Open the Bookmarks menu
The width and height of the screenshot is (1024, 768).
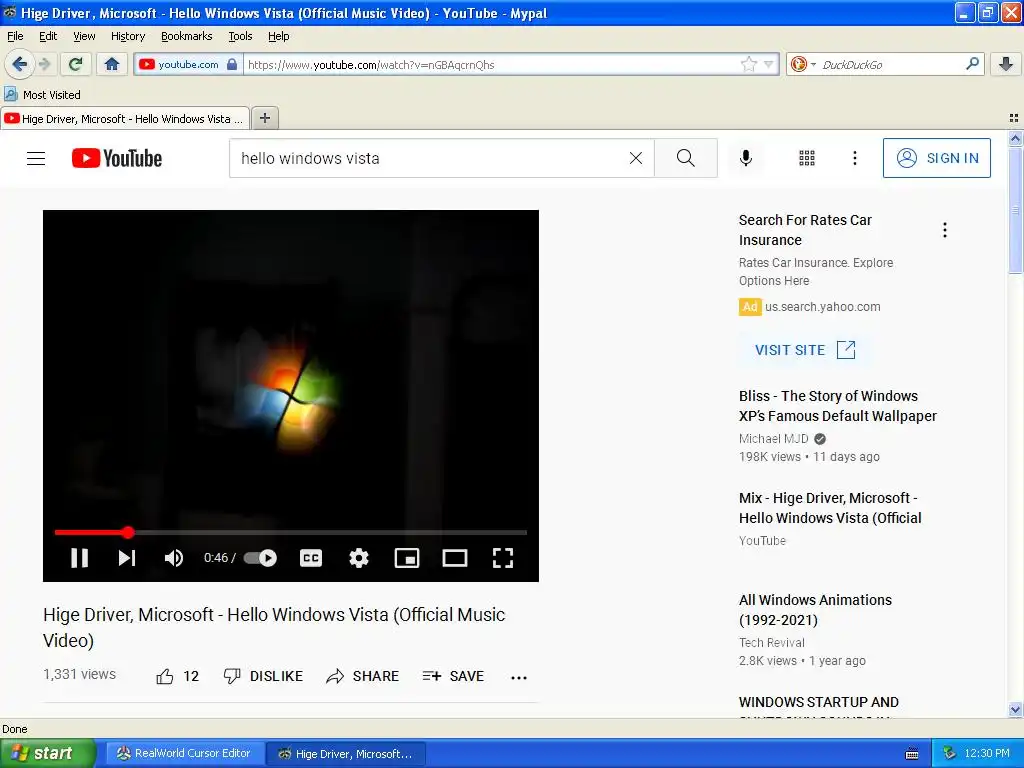[187, 36]
